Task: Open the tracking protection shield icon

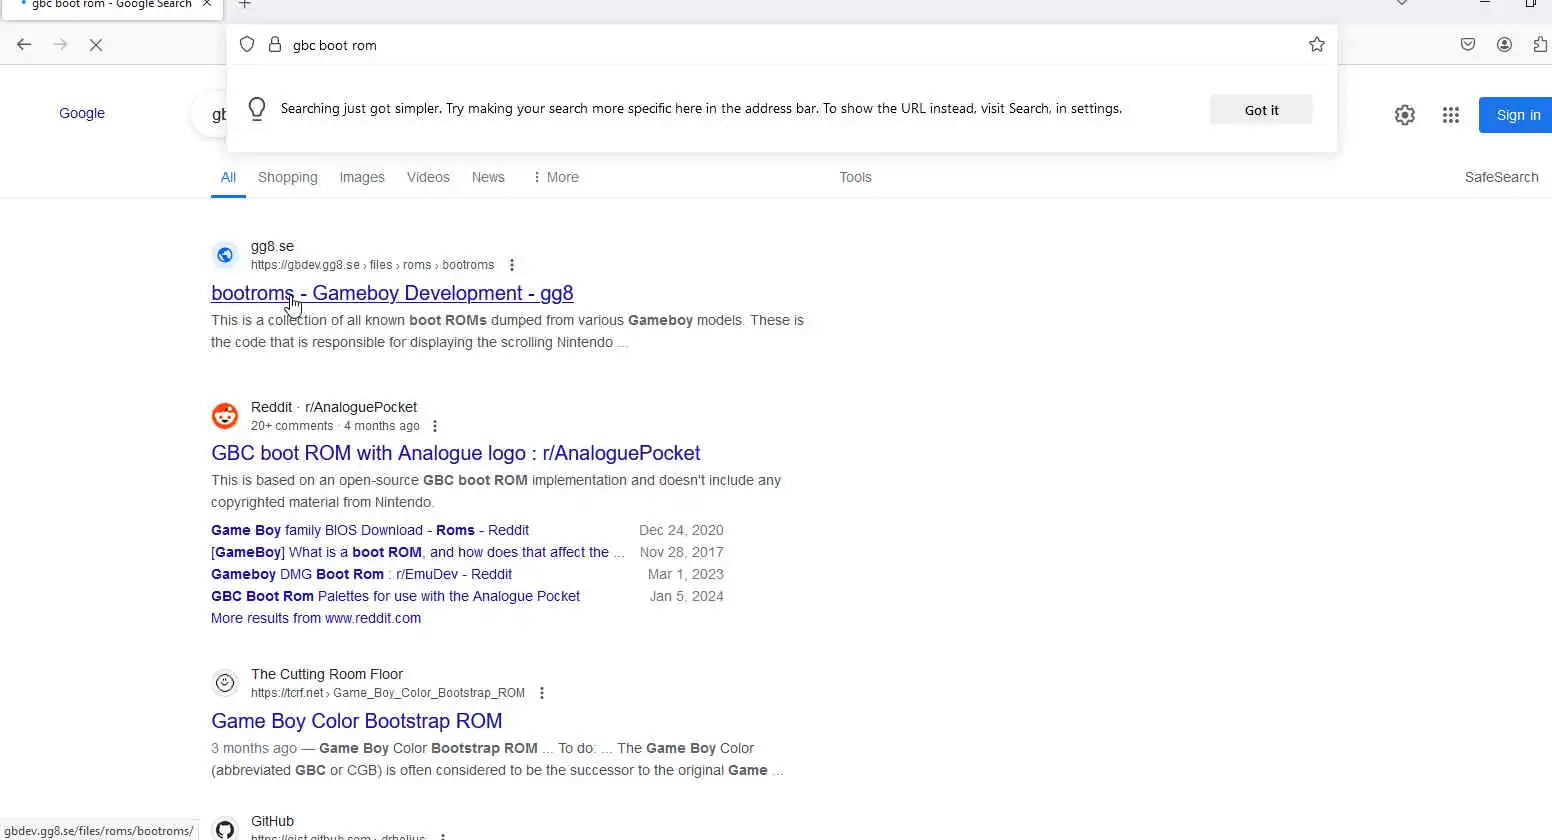Action: coord(247,44)
